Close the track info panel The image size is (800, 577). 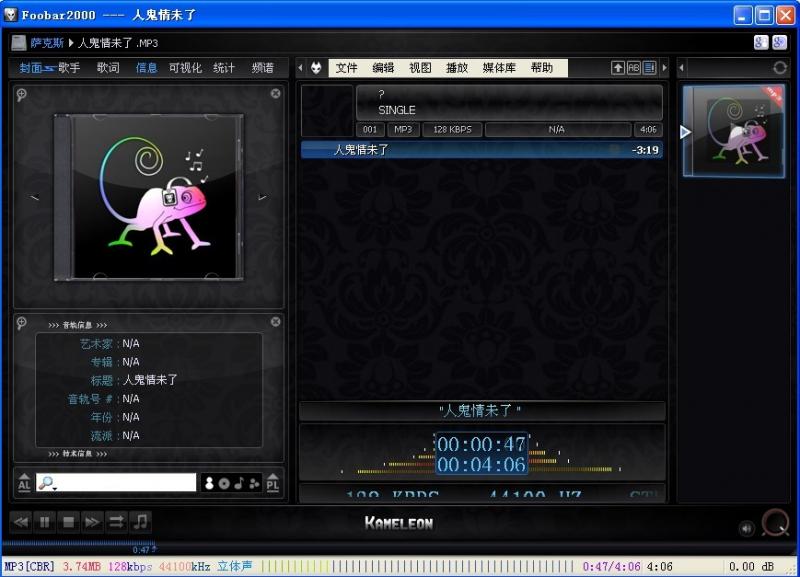coord(276,321)
